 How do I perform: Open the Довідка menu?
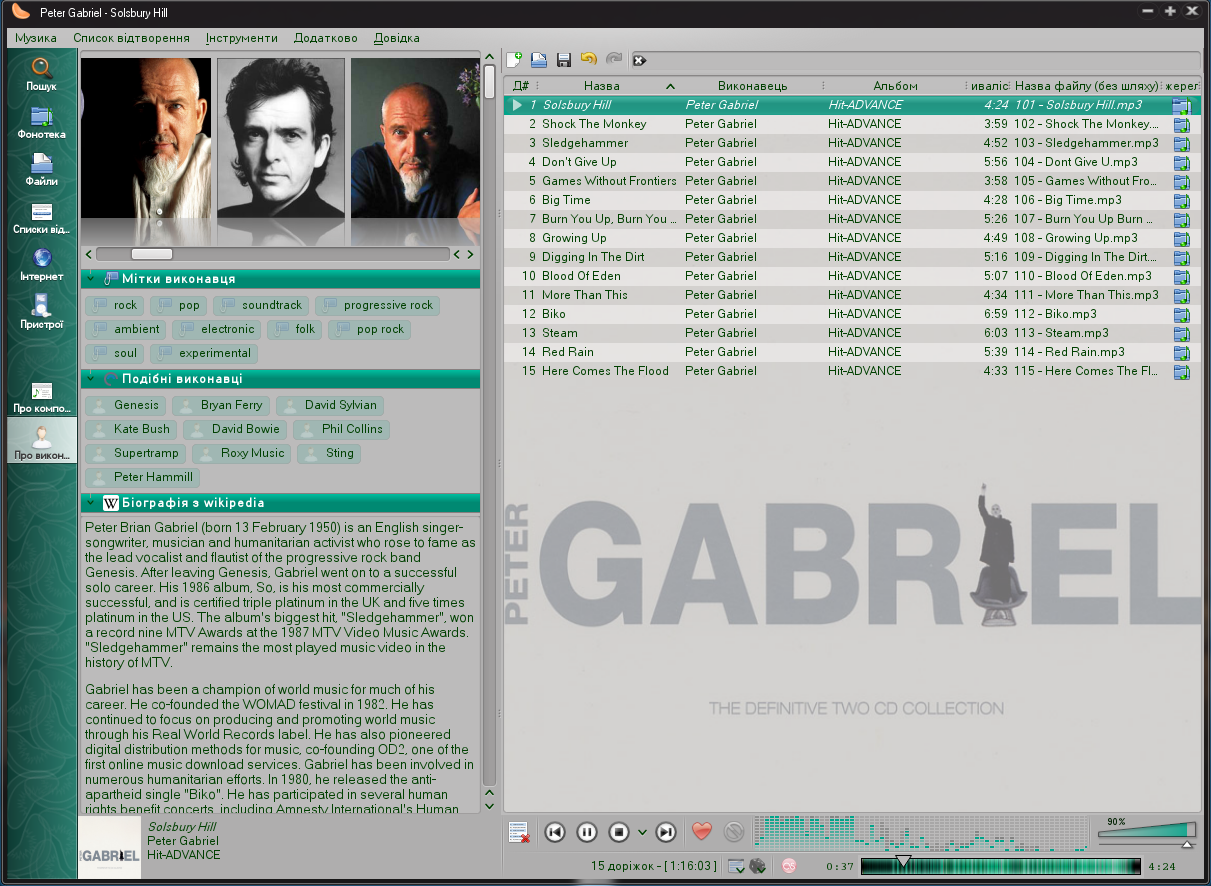pyautogui.click(x=397, y=38)
